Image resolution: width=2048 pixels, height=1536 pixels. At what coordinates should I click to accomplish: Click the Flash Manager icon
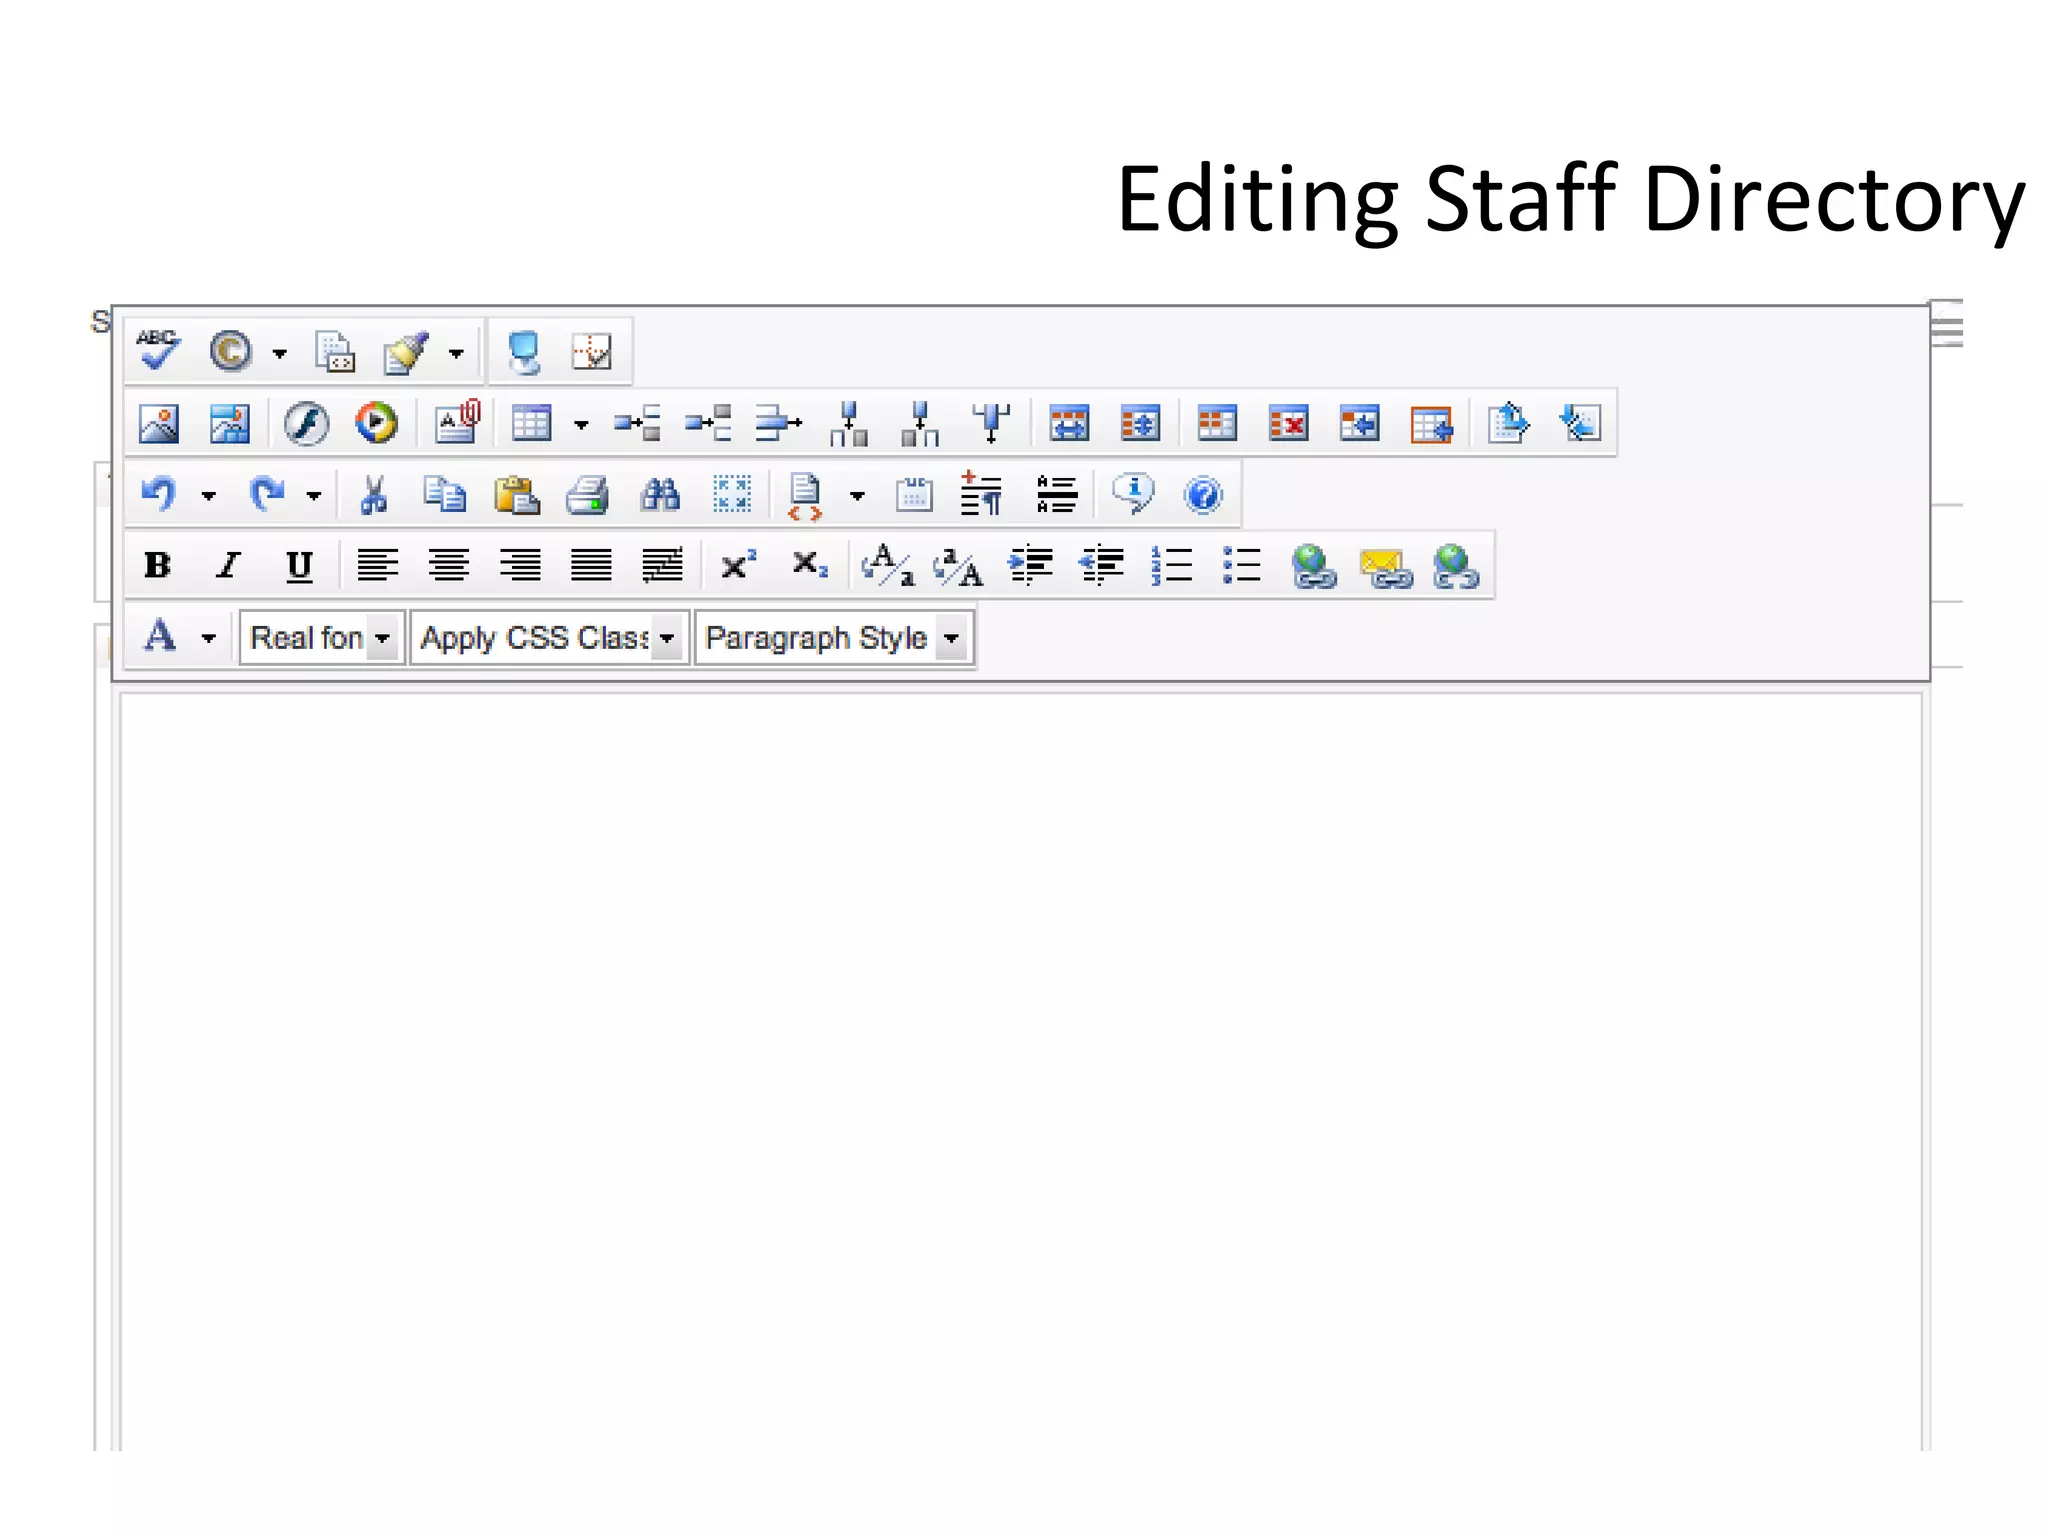tap(305, 424)
